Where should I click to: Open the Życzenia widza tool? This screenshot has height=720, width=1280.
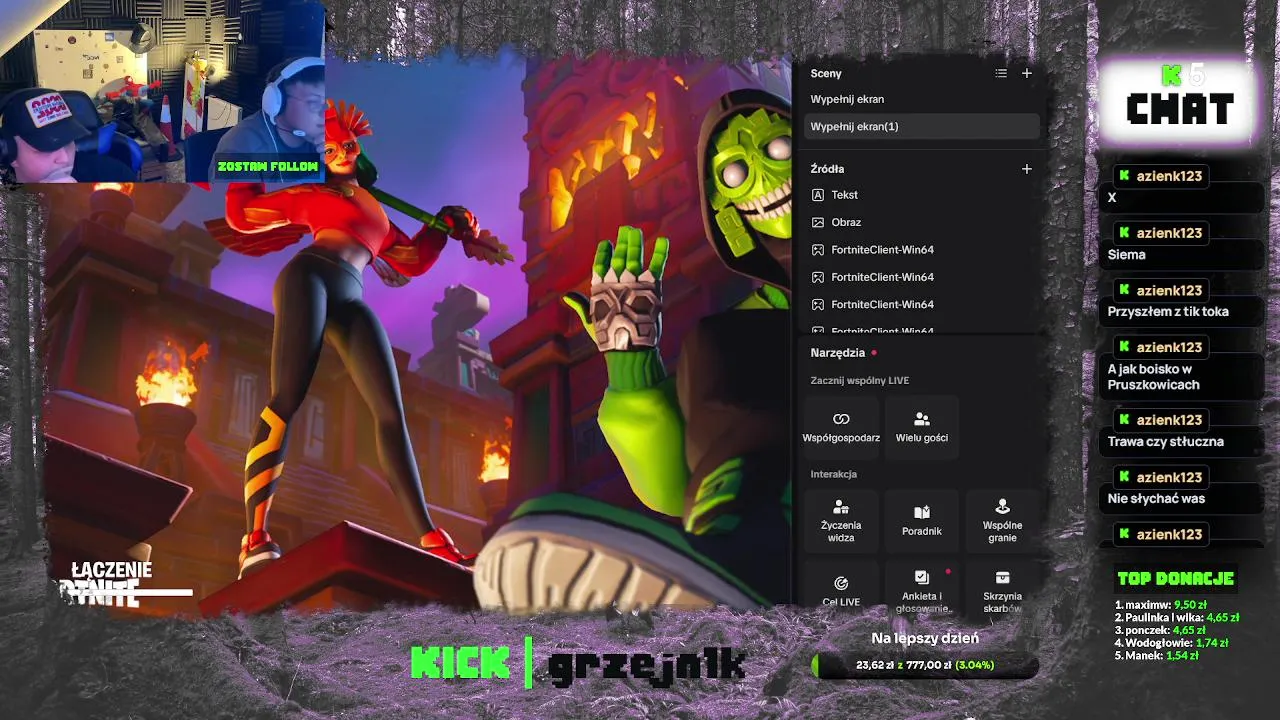tap(841, 520)
